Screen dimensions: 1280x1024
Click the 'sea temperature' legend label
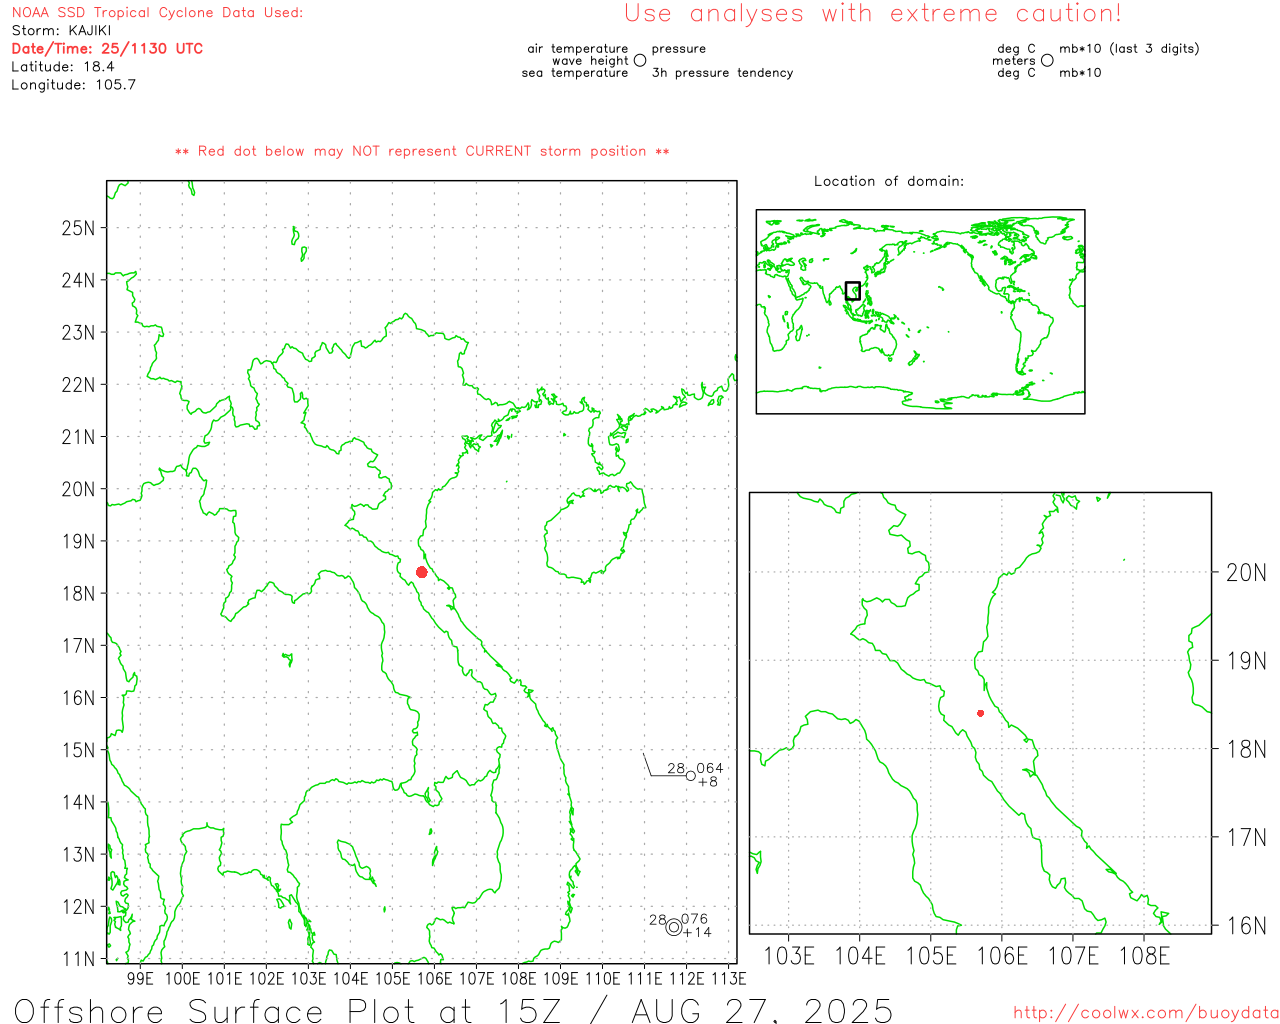(575, 73)
